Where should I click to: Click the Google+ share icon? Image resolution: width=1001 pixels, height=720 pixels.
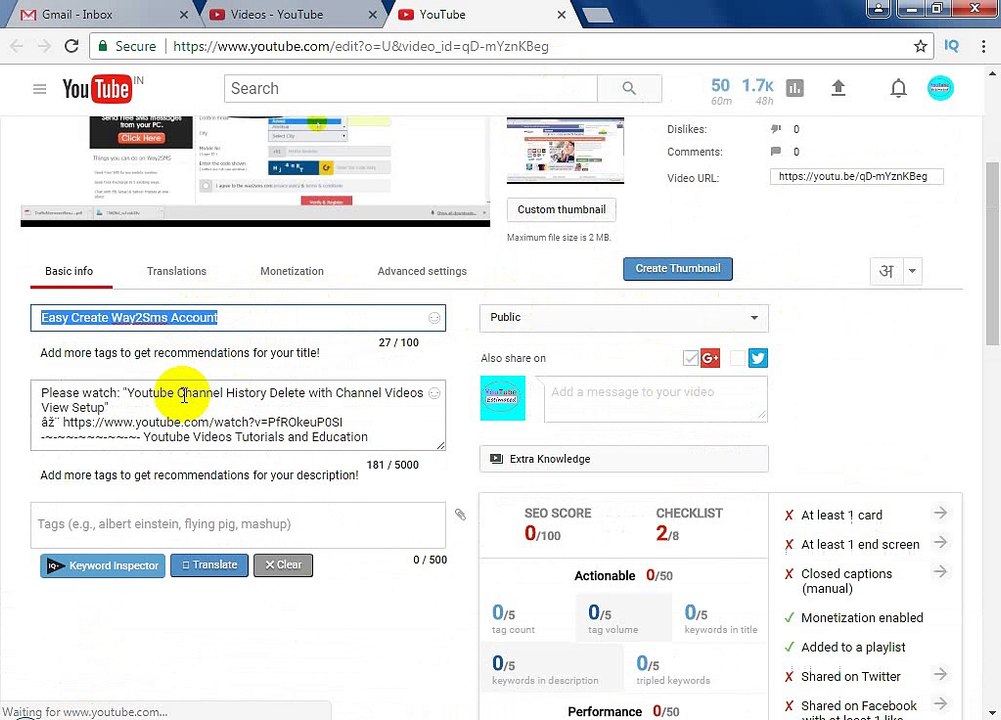(x=710, y=358)
